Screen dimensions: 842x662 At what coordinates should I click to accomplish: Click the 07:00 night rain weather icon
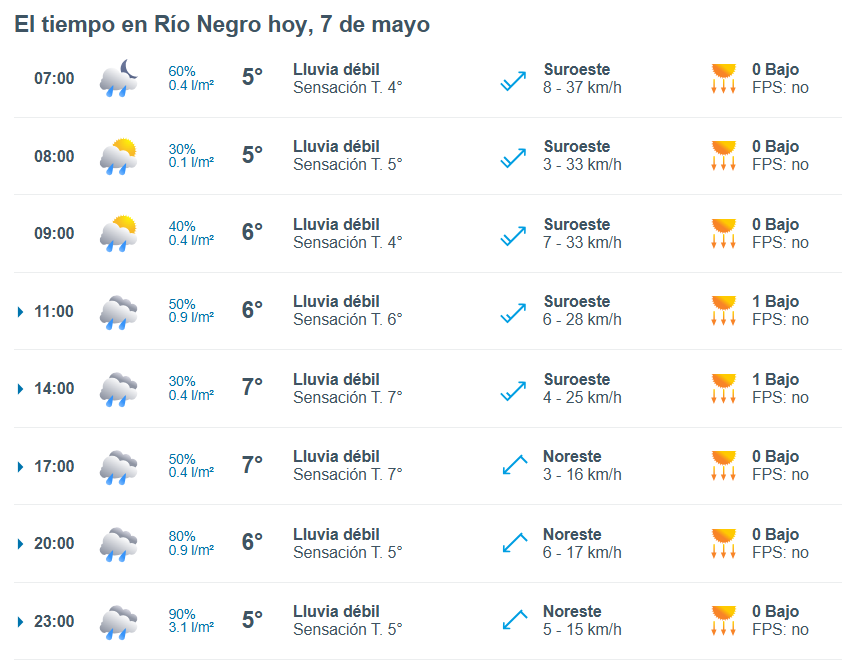coord(119,78)
